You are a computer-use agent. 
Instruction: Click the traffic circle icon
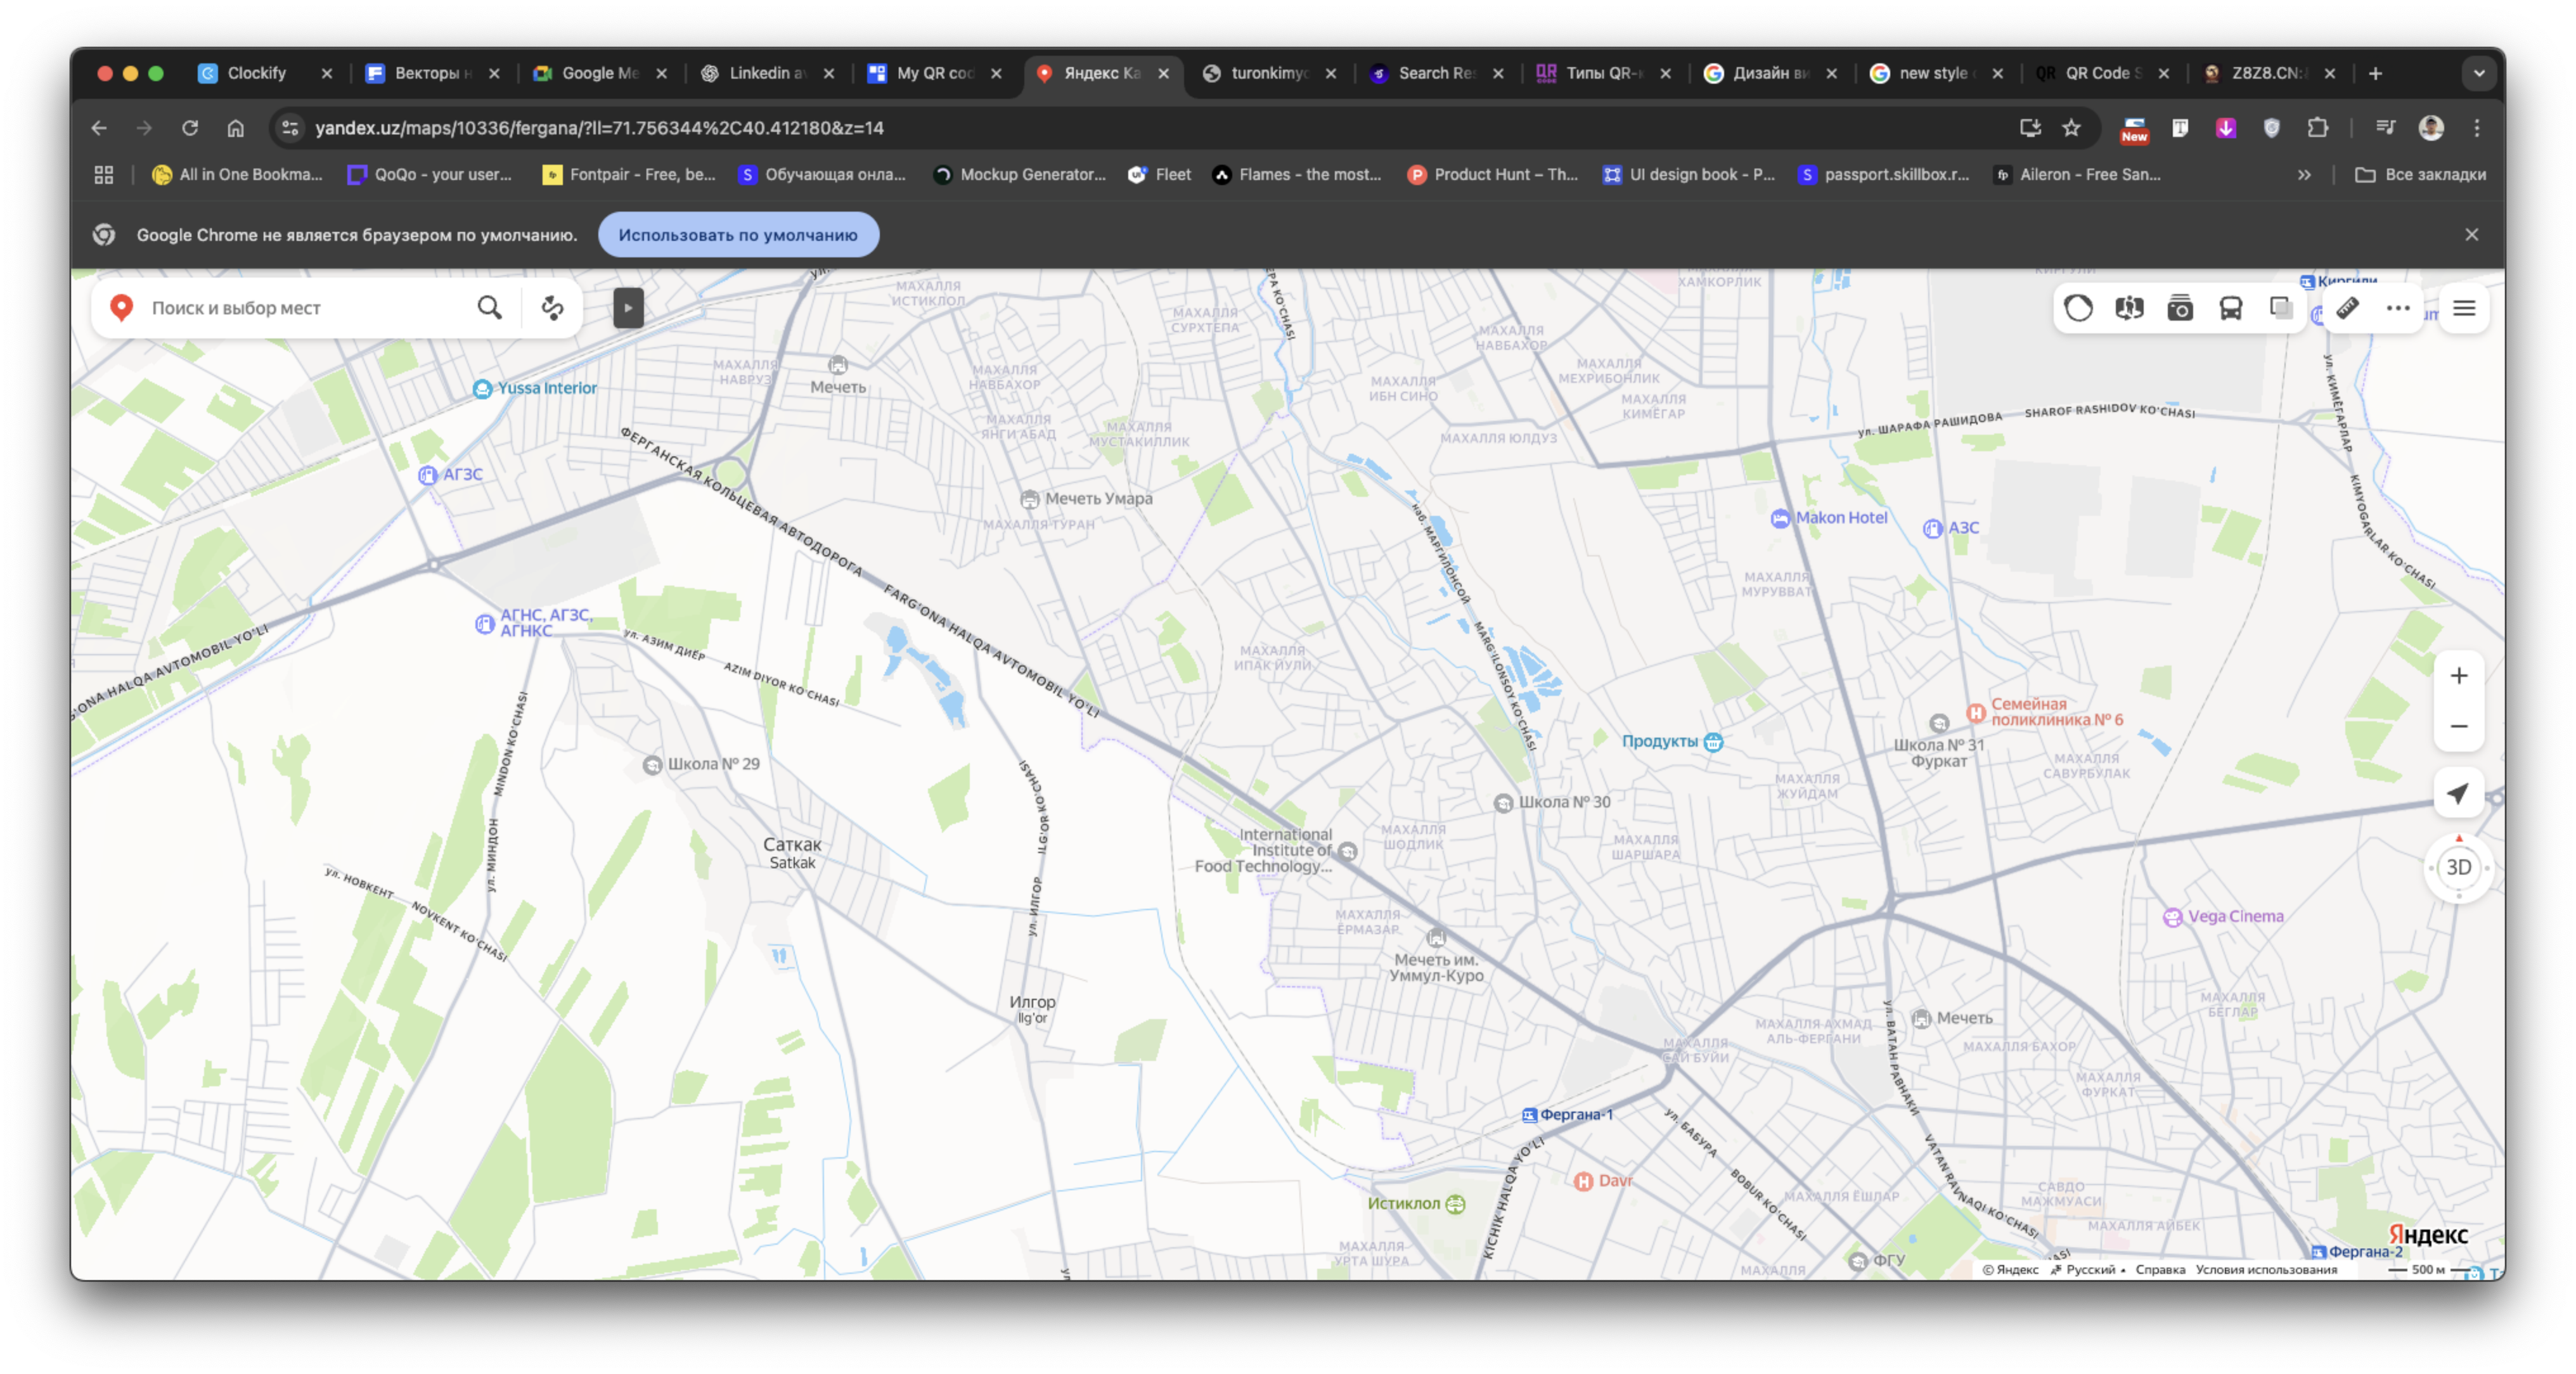click(2078, 308)
